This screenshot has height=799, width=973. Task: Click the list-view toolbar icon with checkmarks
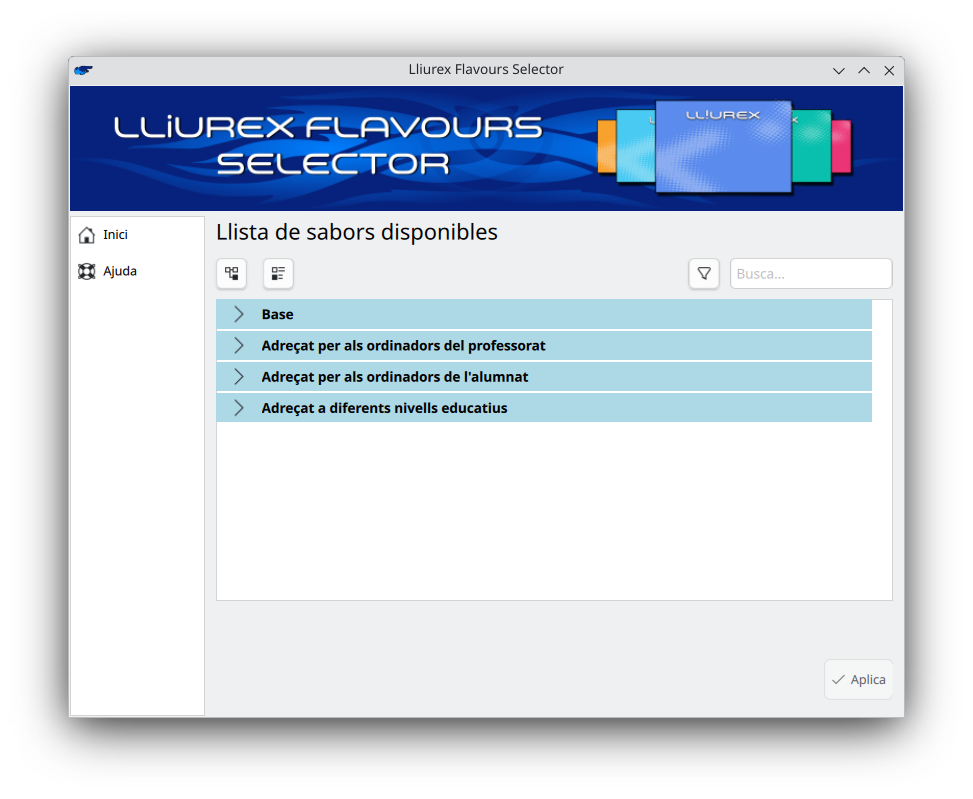pyautogui.click(x=278, y=273)
